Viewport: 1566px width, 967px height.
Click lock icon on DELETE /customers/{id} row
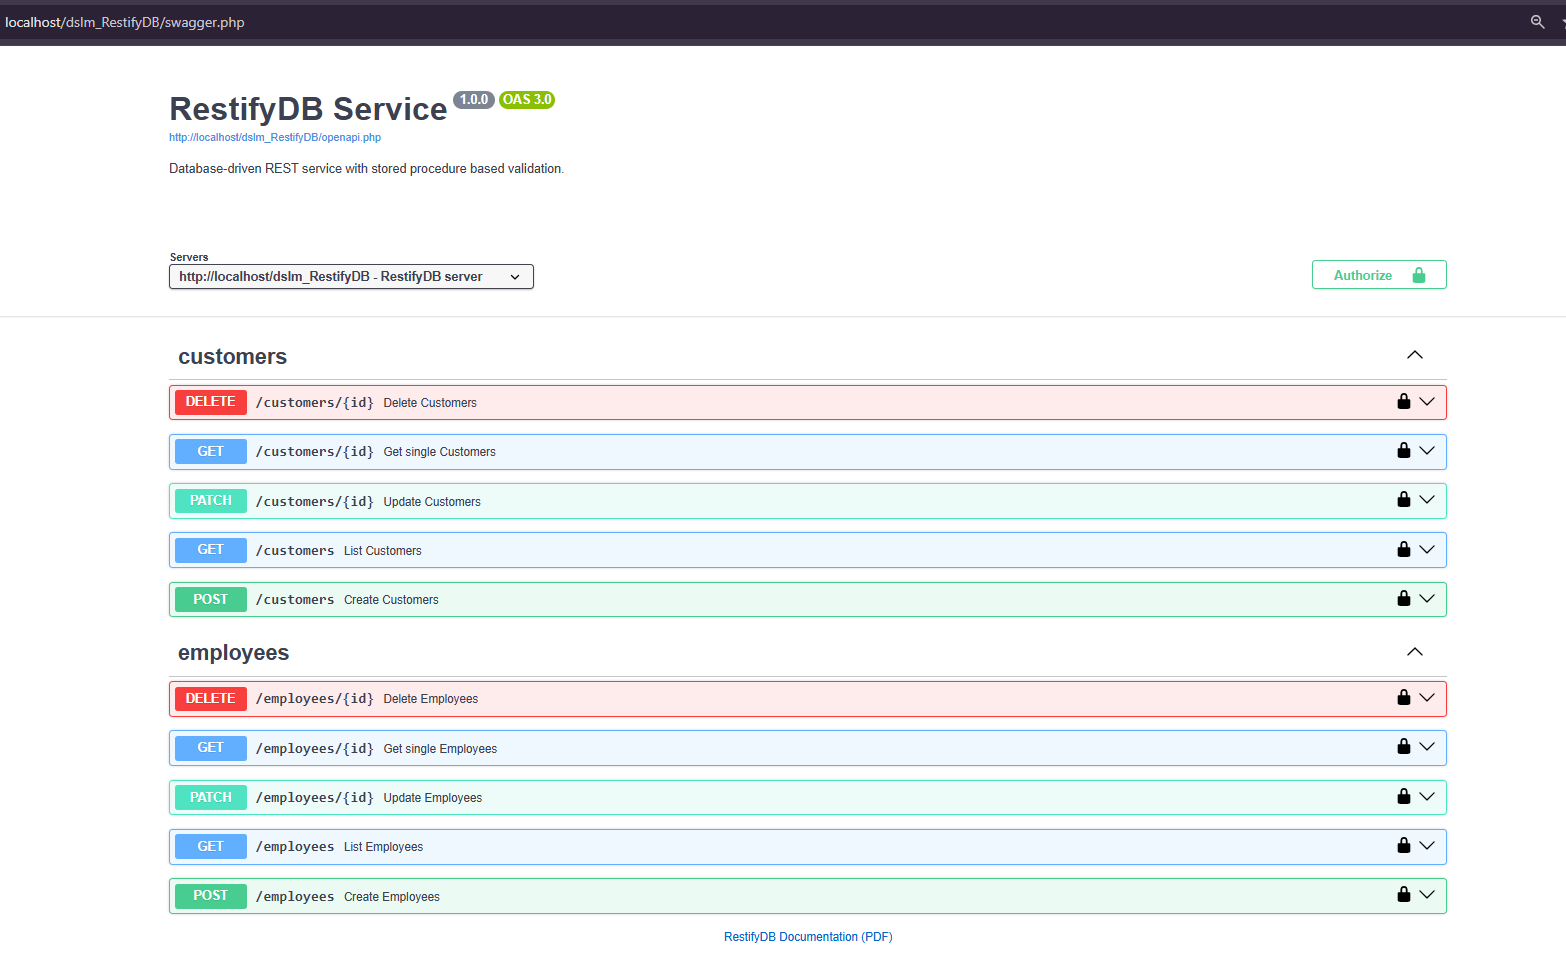pos(1403,402)
